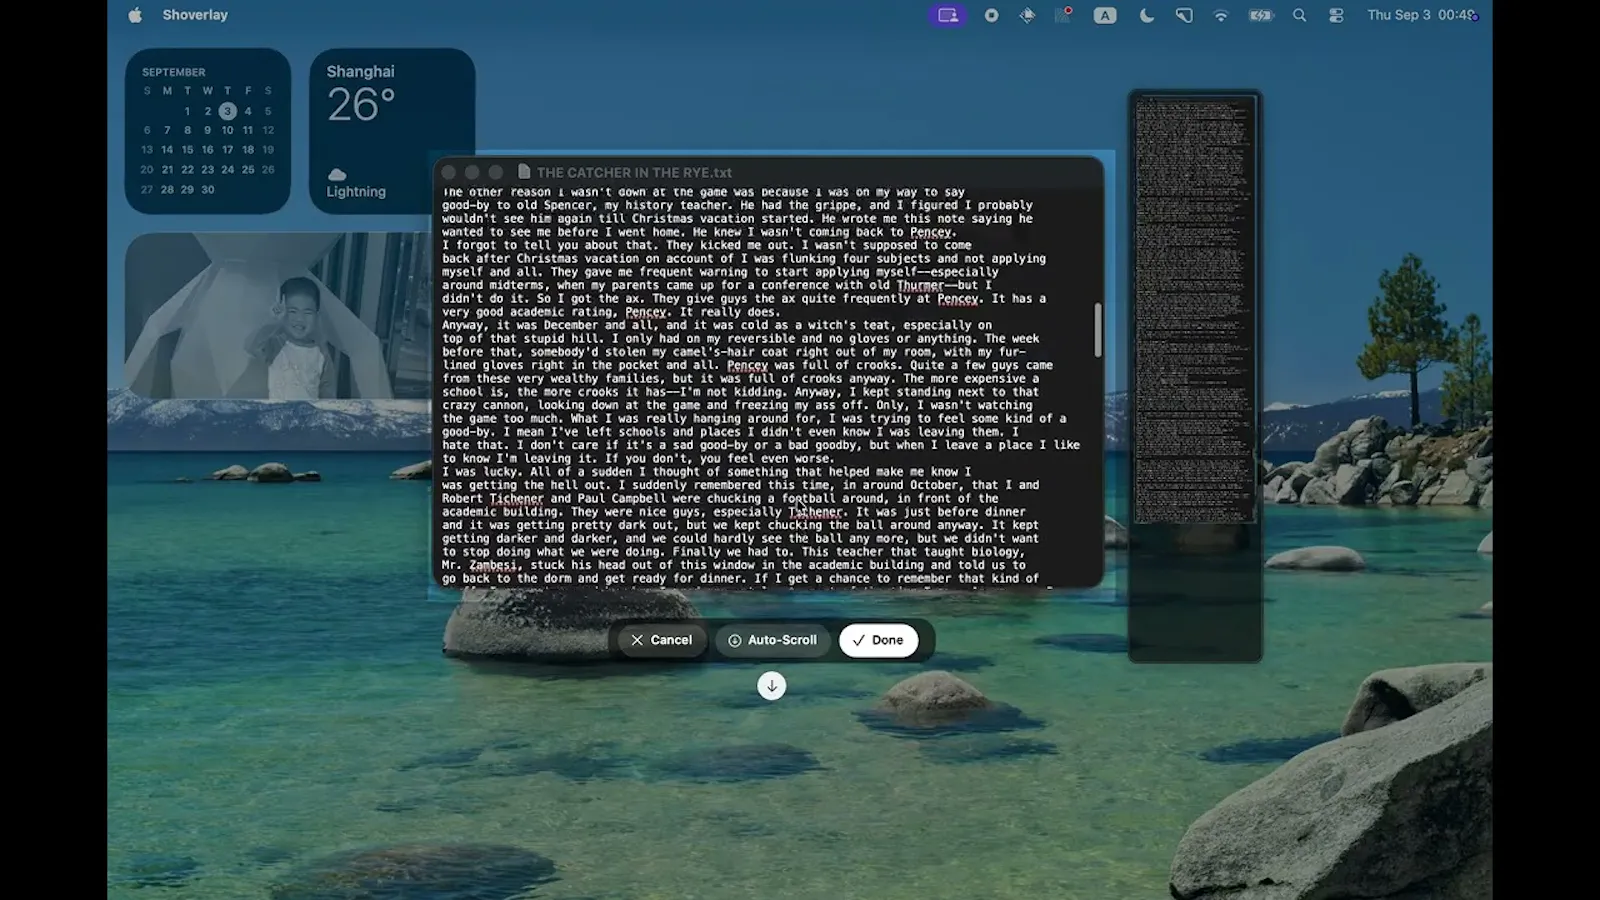Start Auto-Scroll capture

point(772,640)
